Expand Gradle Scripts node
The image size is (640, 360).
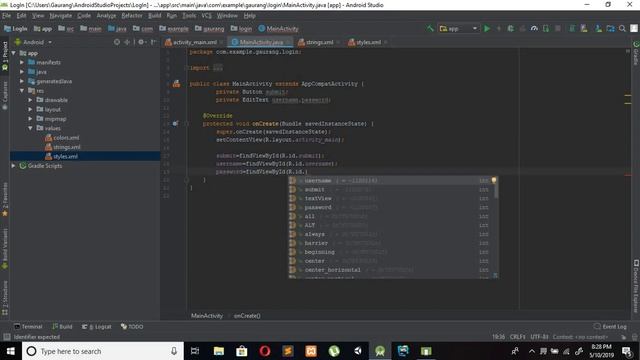13,166
